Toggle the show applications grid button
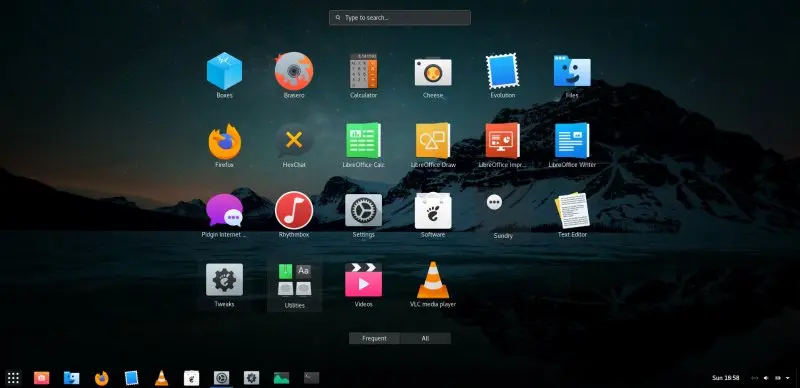800x388 pixels. click(13, 378)
